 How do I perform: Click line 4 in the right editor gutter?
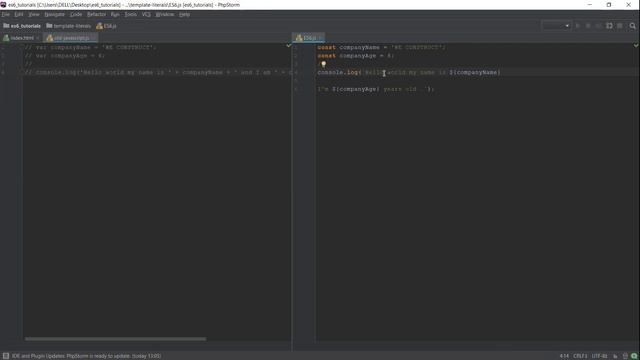pyautogui.click(x=296, y=73)
